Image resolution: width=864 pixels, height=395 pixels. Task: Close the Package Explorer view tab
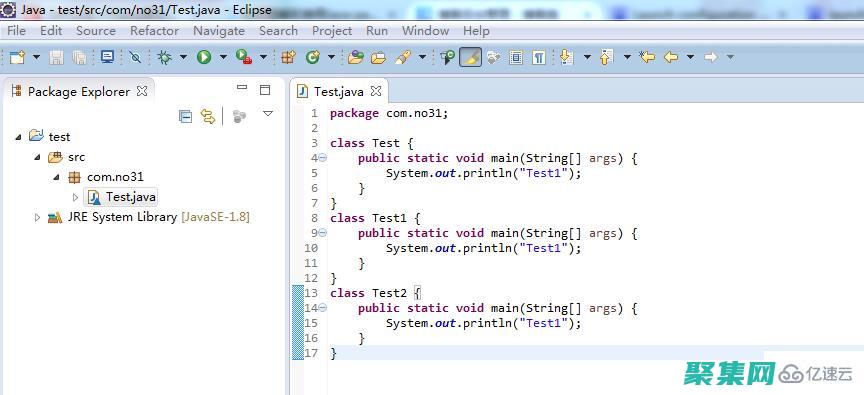(142, 91)
